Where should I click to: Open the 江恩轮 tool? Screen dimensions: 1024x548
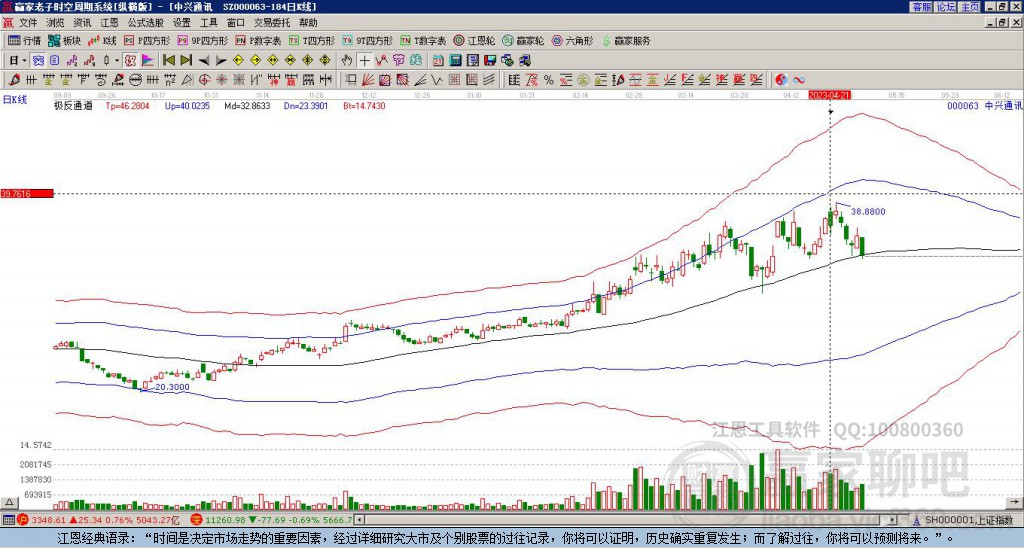pyautogui.click(x=474, y=40)
